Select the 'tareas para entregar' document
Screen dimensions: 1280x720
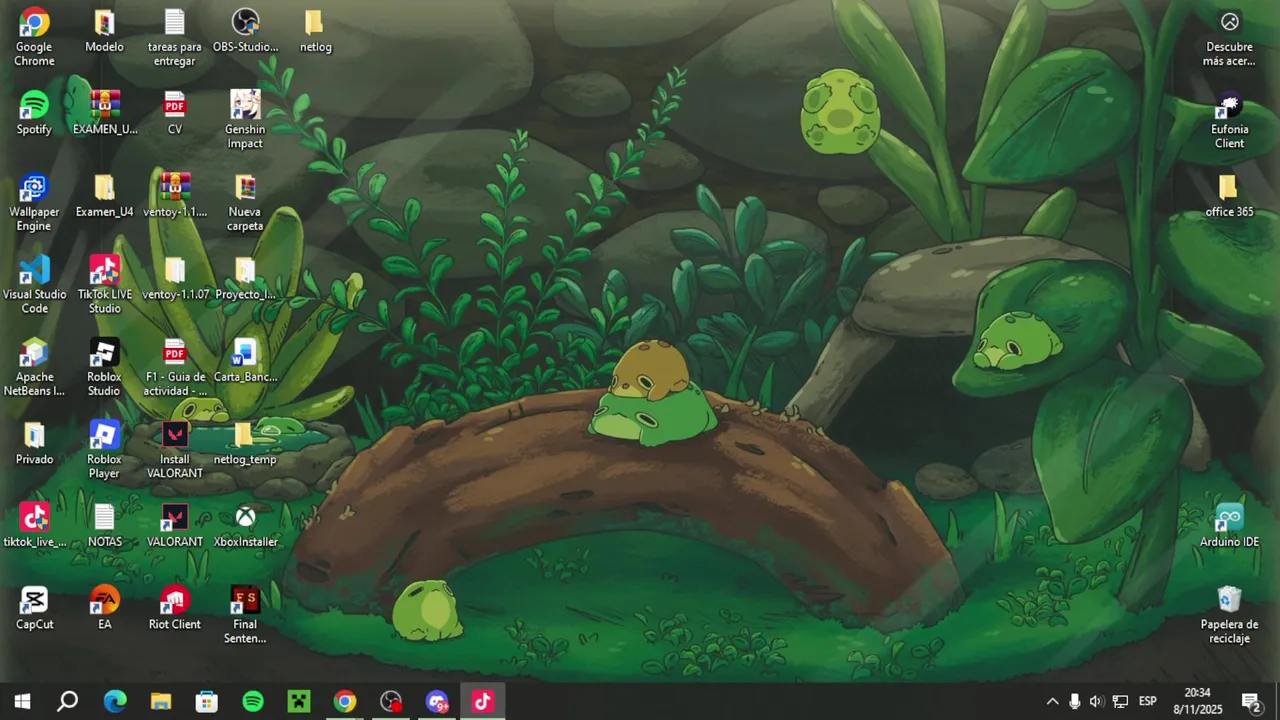pos(174,37)
